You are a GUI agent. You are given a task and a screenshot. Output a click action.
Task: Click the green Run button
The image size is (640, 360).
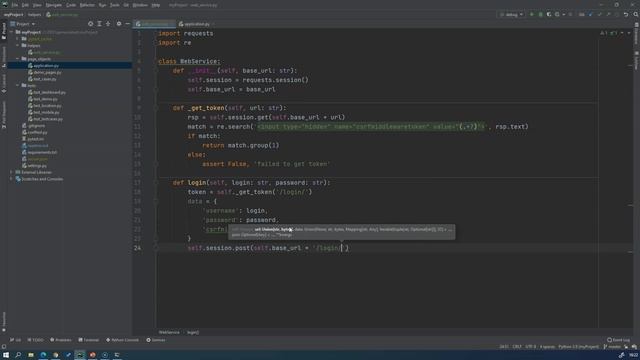[x=531, y=15]
